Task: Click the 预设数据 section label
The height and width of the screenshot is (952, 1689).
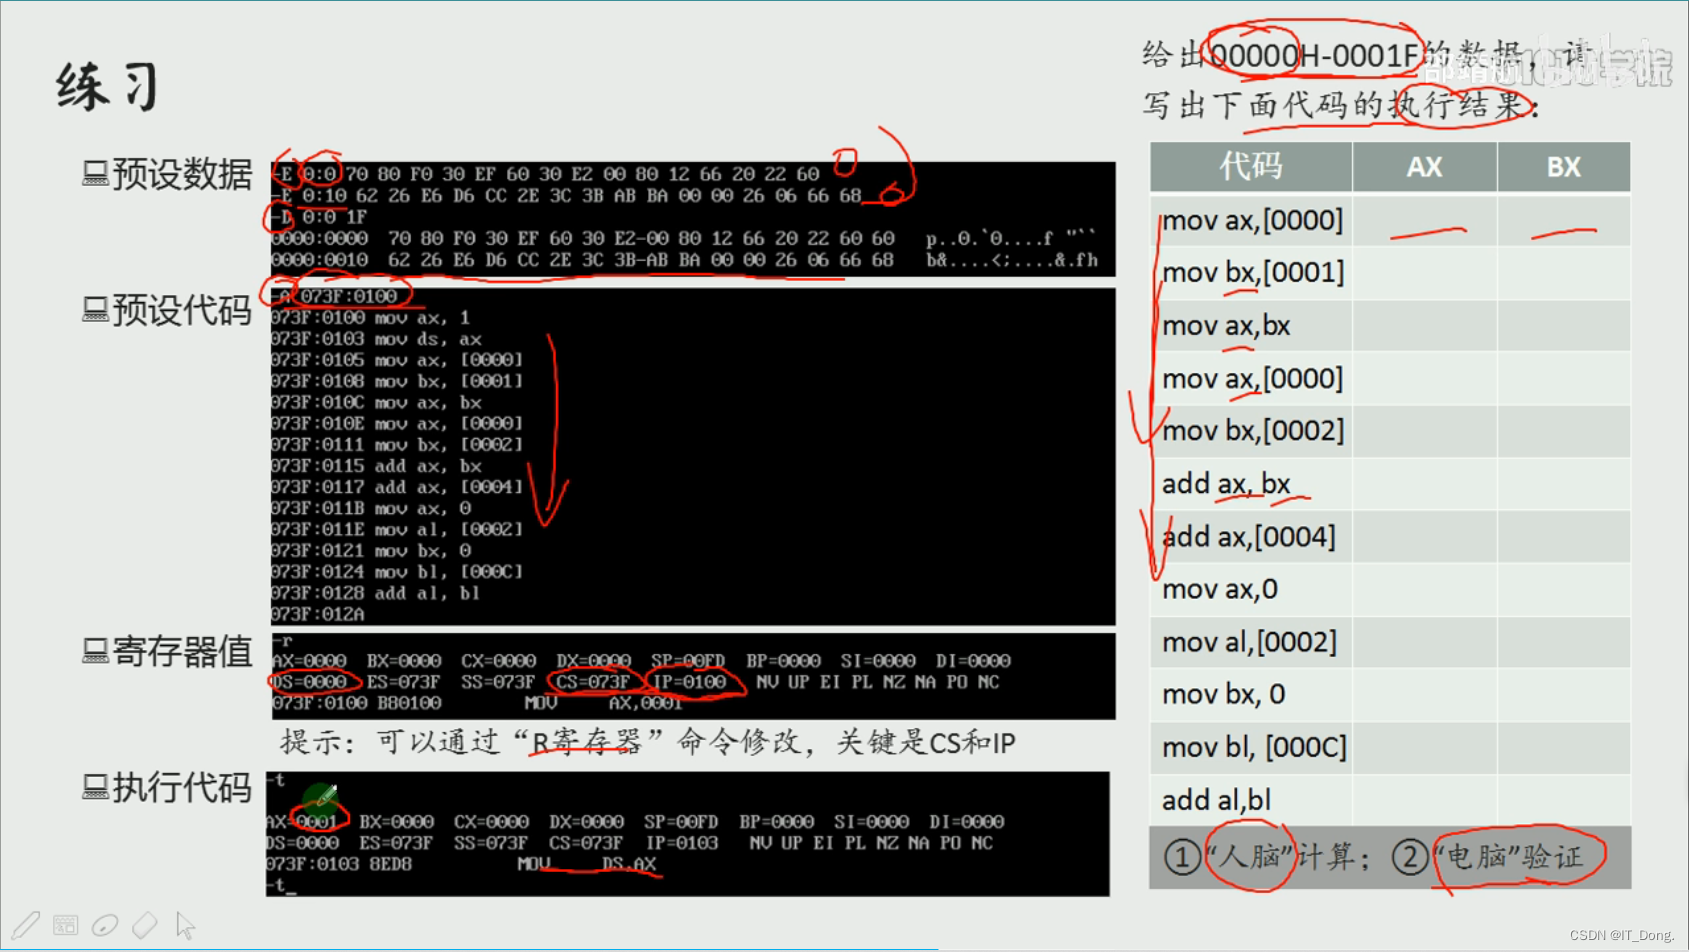Action: tap(181, 174)
